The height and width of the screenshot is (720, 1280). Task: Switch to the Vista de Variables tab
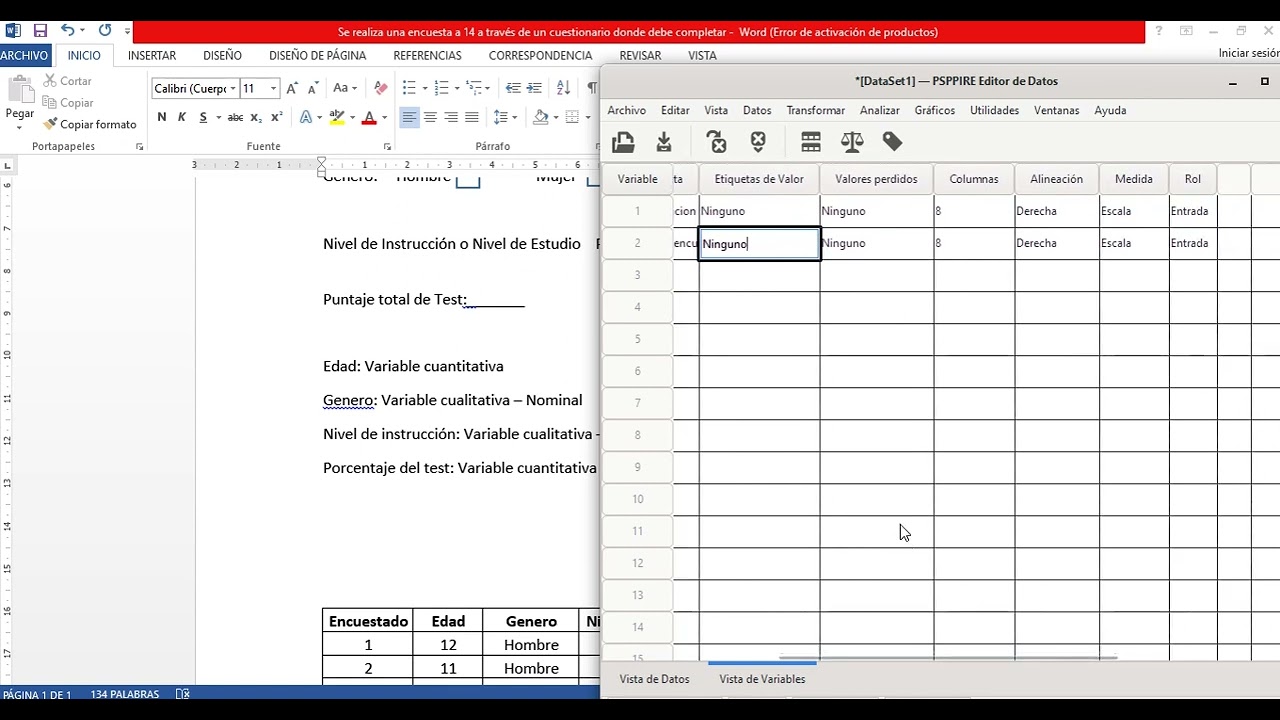[x=762, y=679]
